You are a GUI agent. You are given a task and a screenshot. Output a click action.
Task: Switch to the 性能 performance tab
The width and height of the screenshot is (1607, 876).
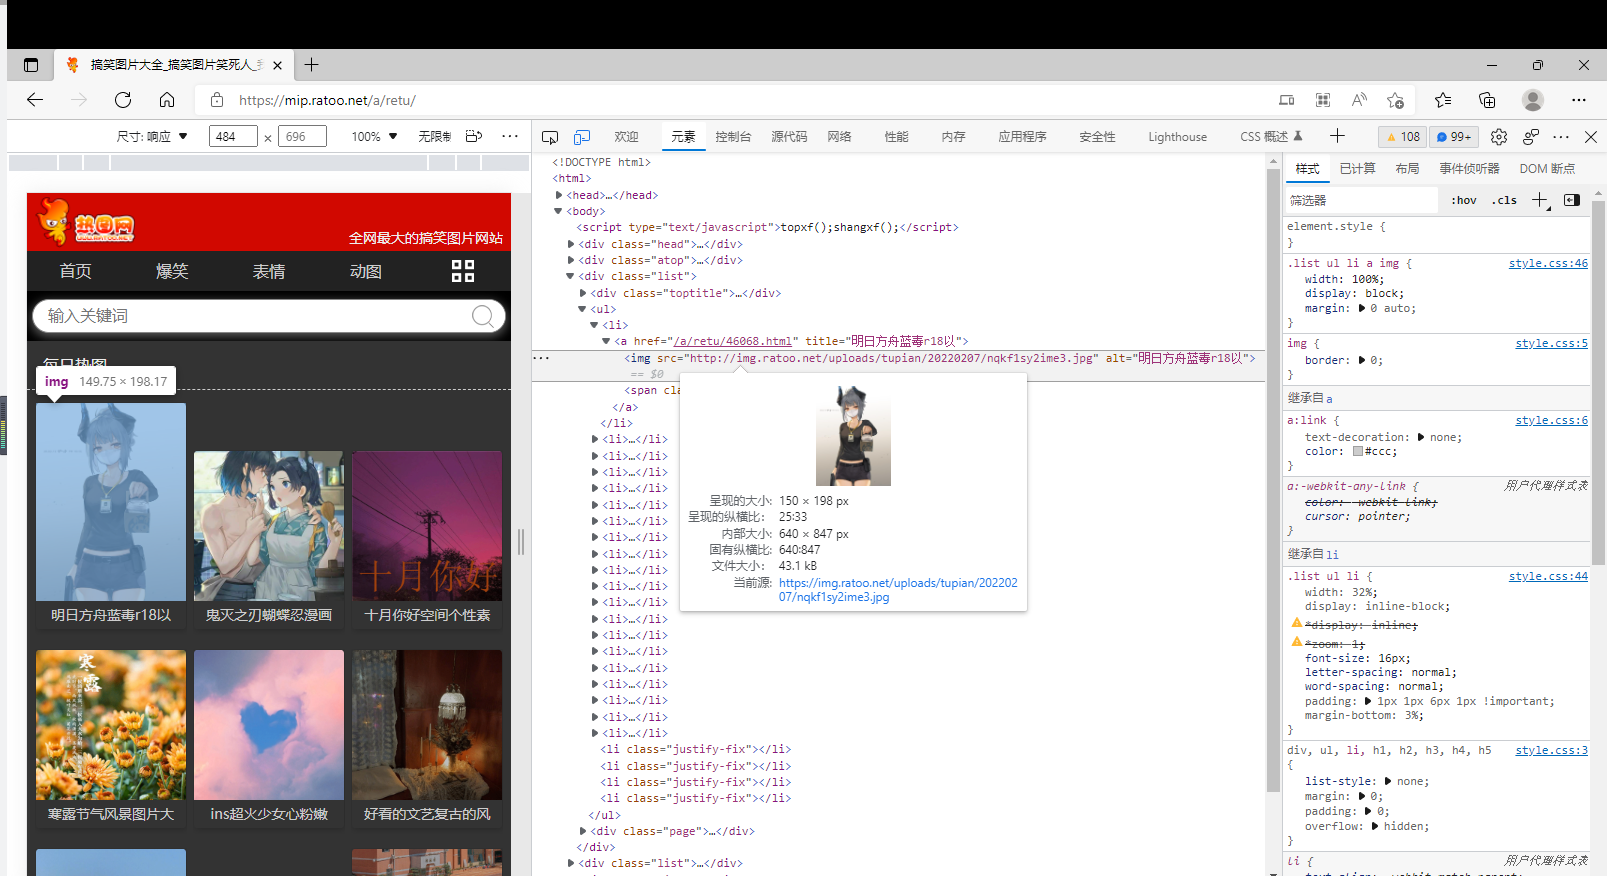tap(896, 137)
